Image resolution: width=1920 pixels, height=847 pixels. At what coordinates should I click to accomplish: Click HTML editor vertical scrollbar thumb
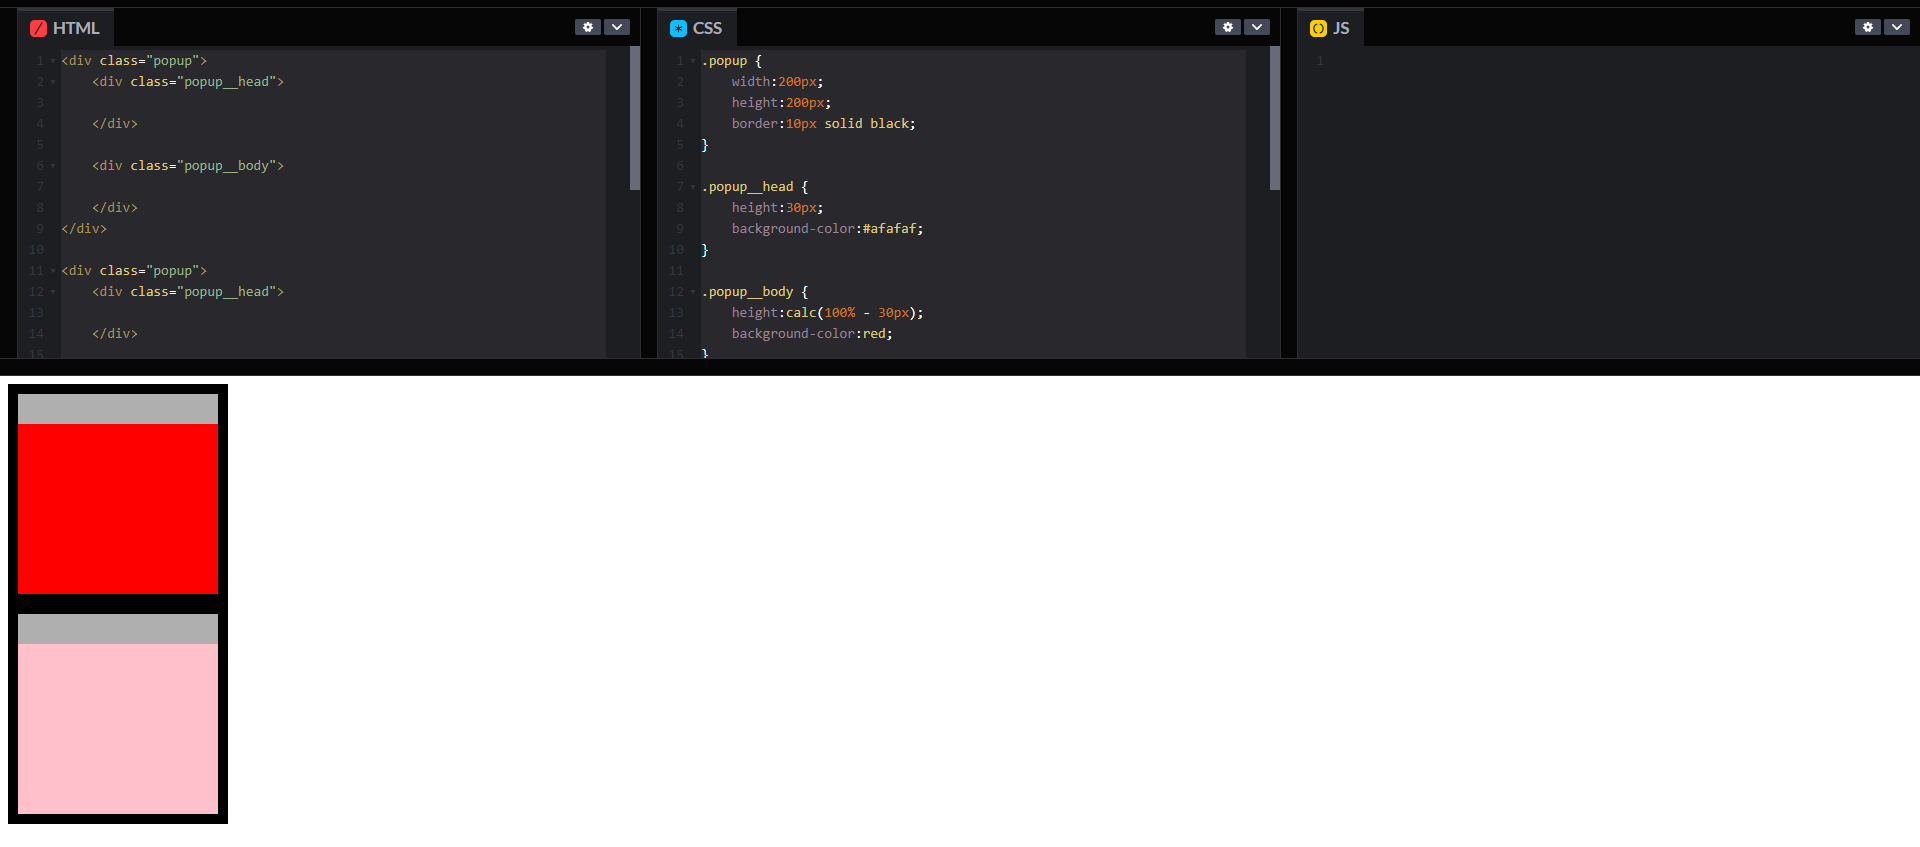click(x=635, y=118)
